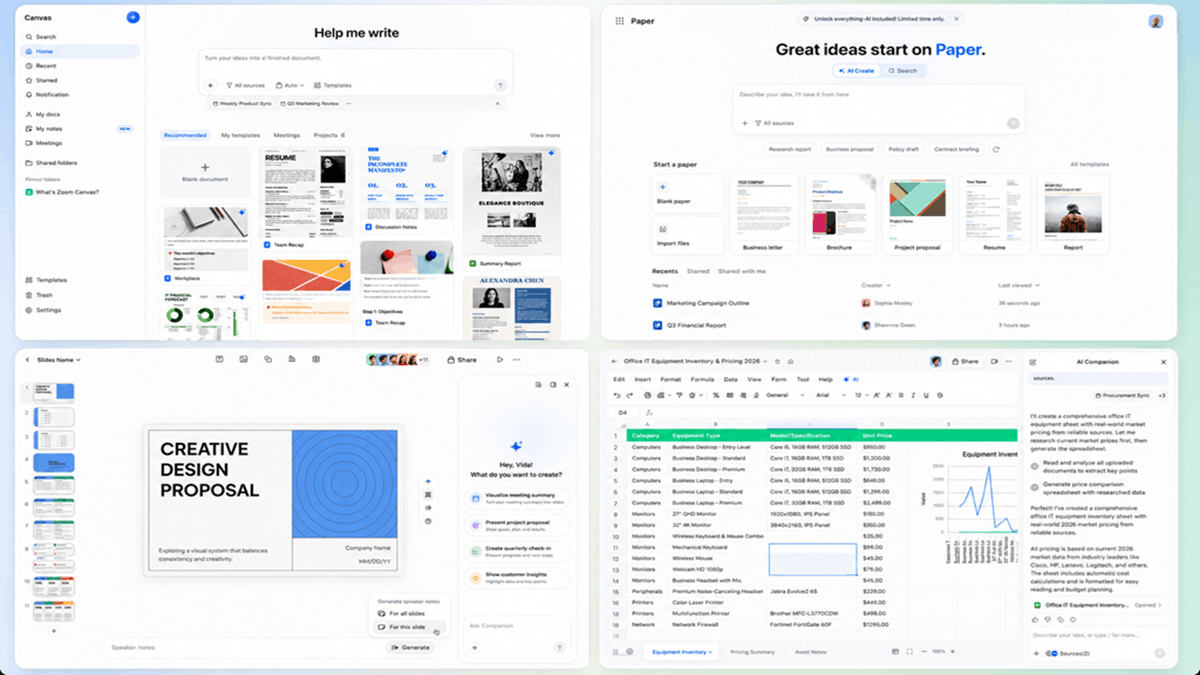Switch to Search mode in Paper
This screenshot has width=1200, height=675.
click(x=901, y=71)
